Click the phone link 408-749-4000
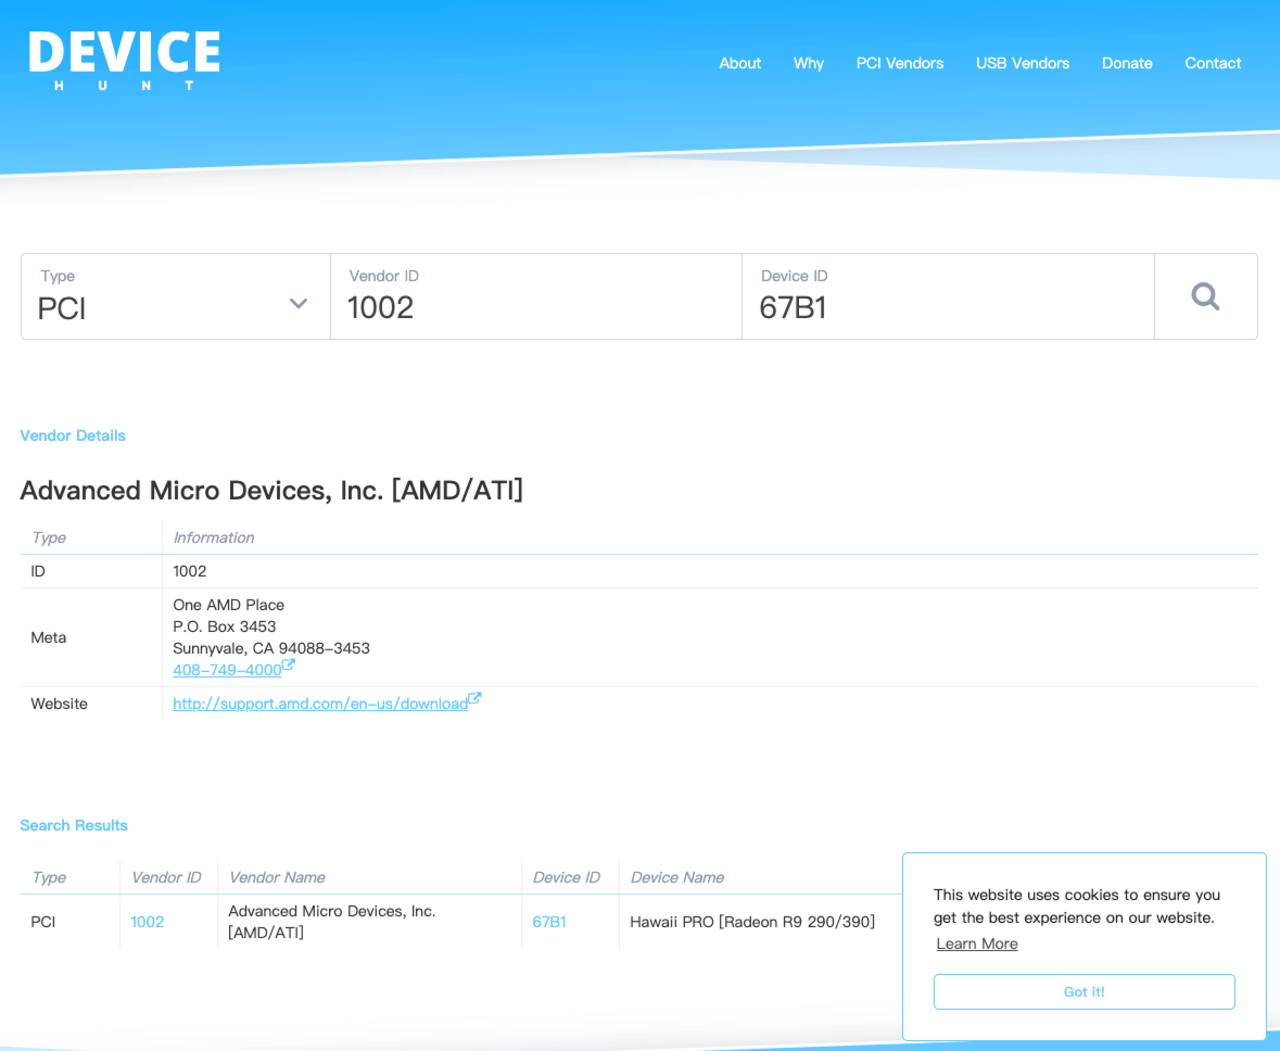 point(227,670)
